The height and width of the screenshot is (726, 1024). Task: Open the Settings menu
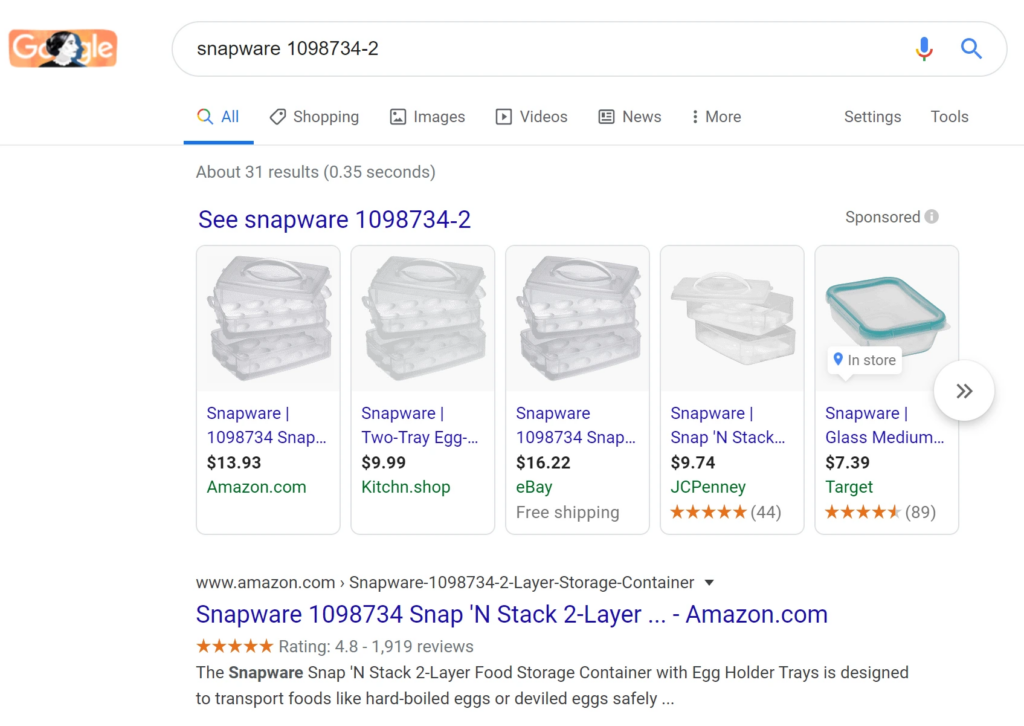pyautogui.click(x=871, y=116)
